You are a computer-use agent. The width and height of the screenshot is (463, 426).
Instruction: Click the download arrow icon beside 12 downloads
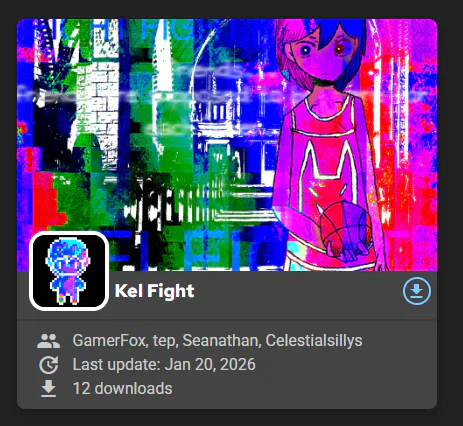coord(49,389)
